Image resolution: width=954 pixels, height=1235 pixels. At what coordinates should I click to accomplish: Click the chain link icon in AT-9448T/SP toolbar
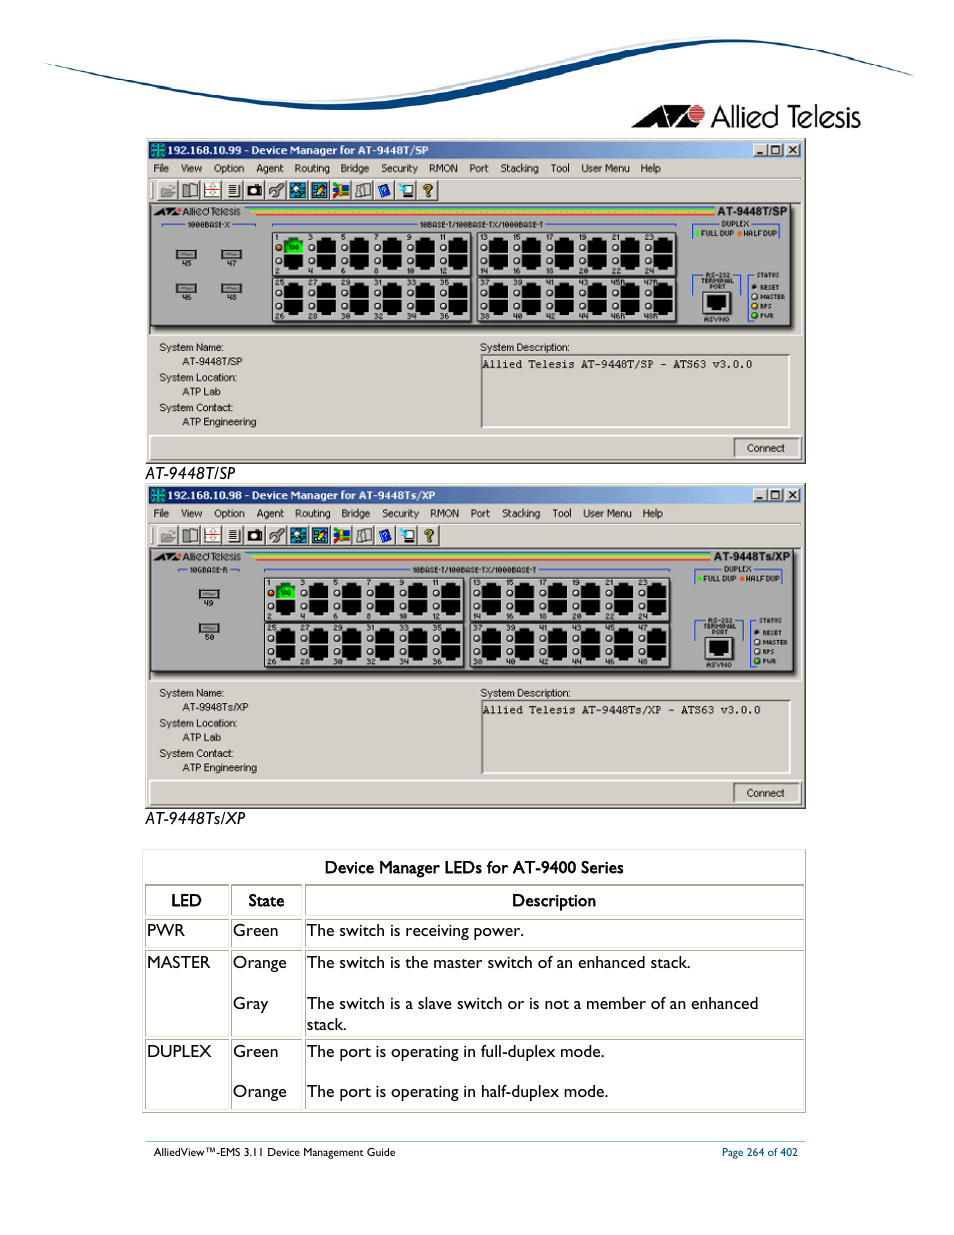[276, 190]
